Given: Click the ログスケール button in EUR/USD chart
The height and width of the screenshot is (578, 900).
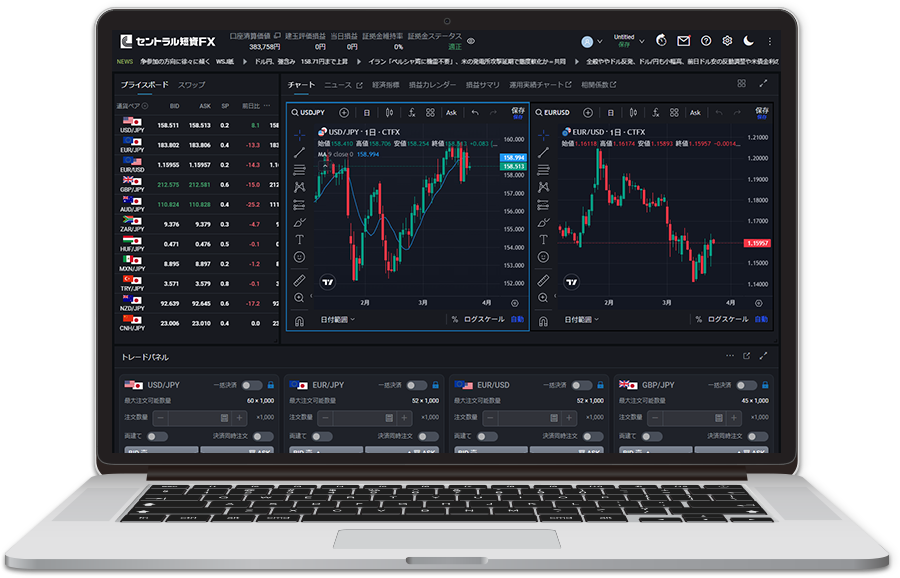Looking at the screenshot, I should [727, 320].
